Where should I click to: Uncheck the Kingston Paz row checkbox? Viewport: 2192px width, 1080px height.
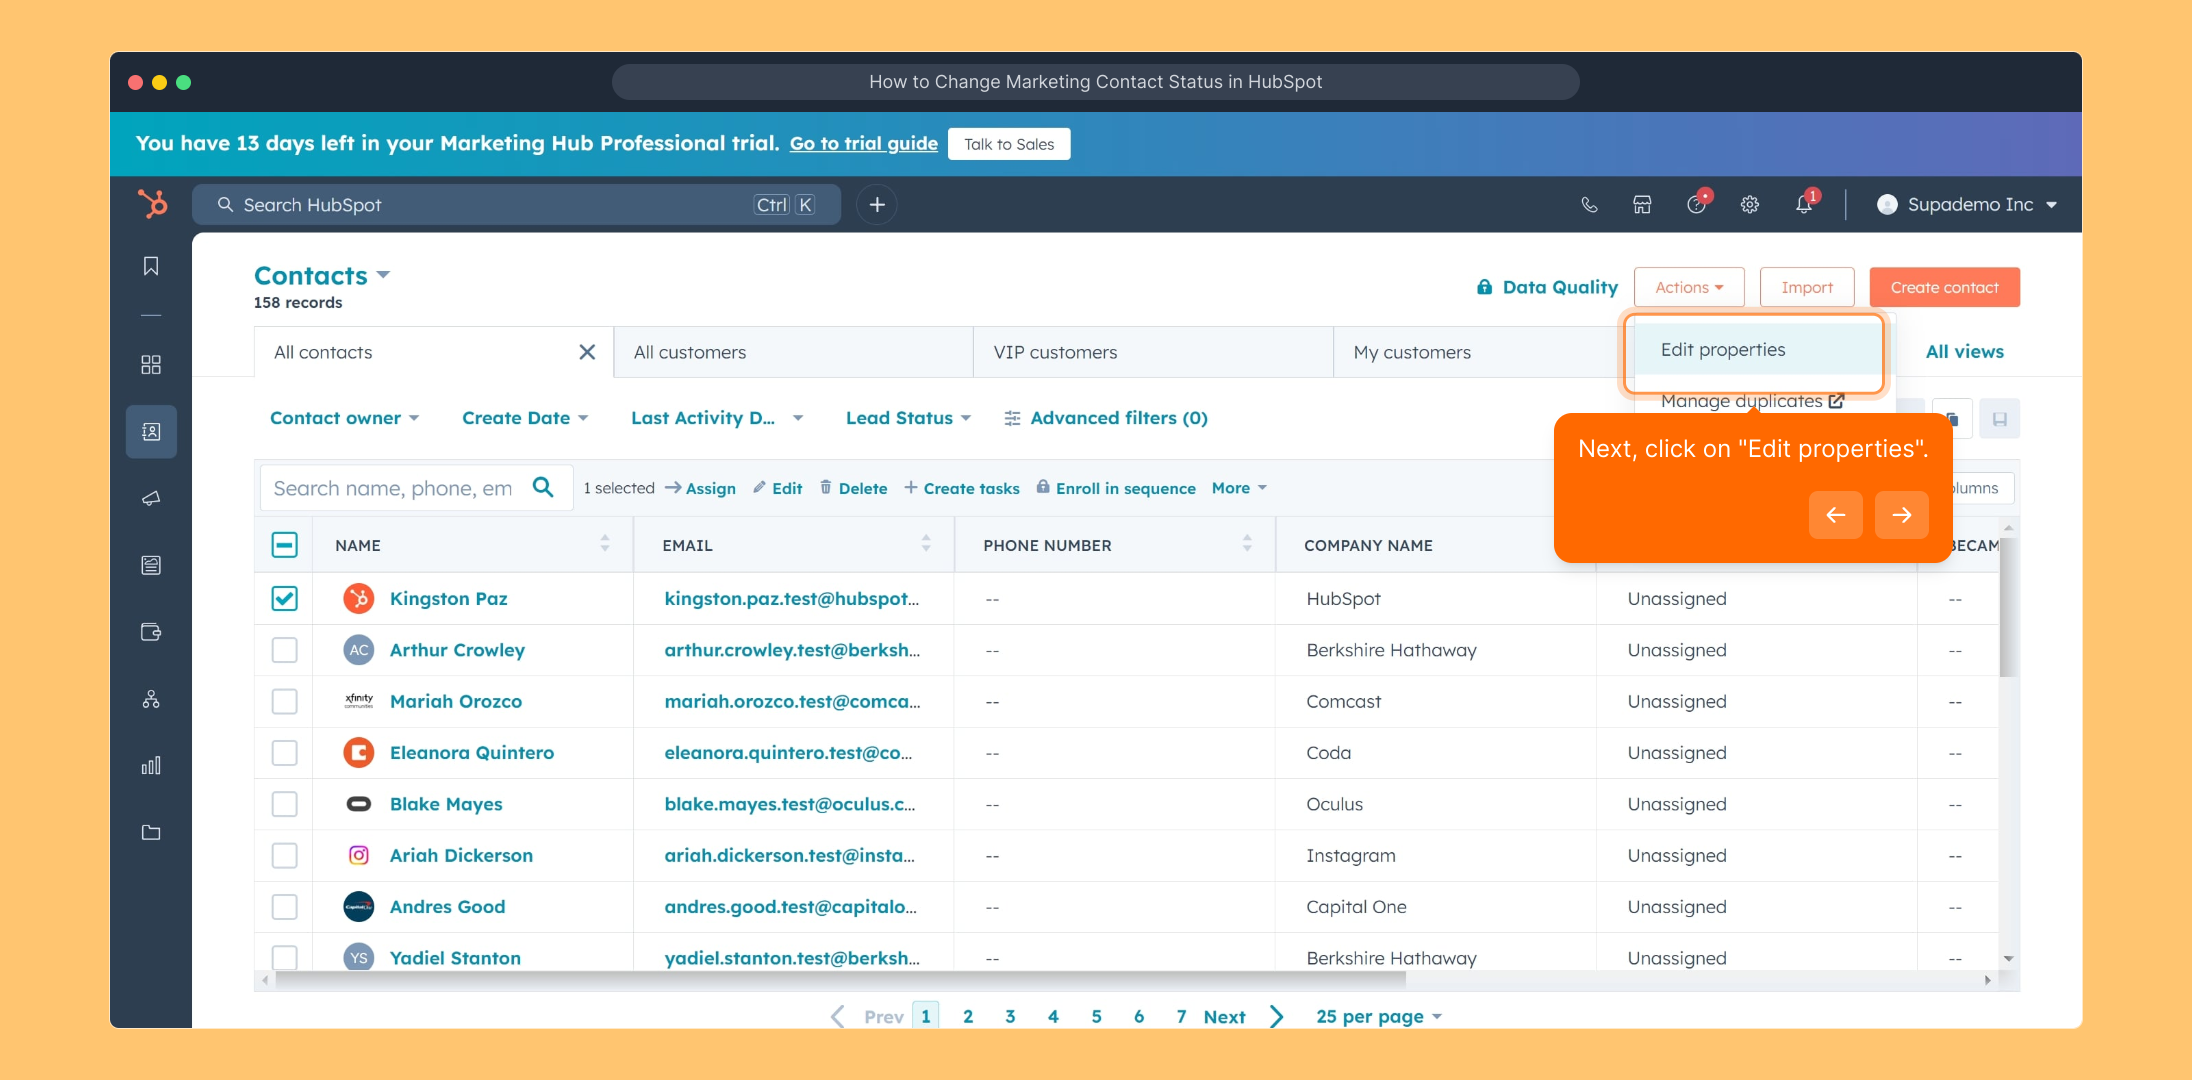(x=285, y=598)
